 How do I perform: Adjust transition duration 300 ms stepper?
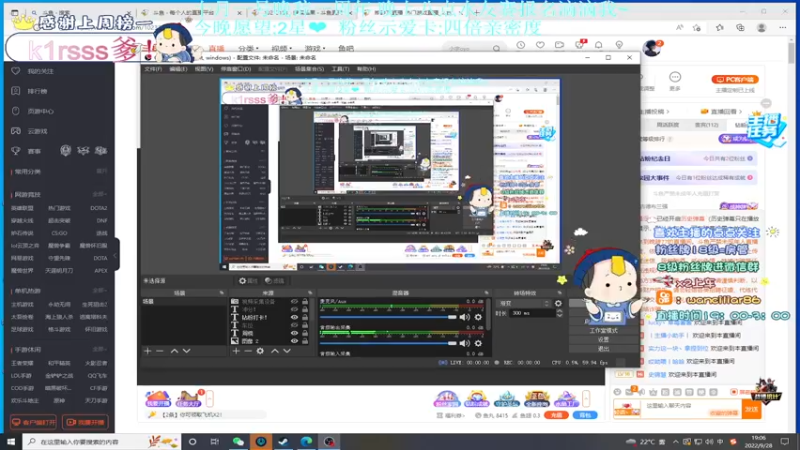559,313
